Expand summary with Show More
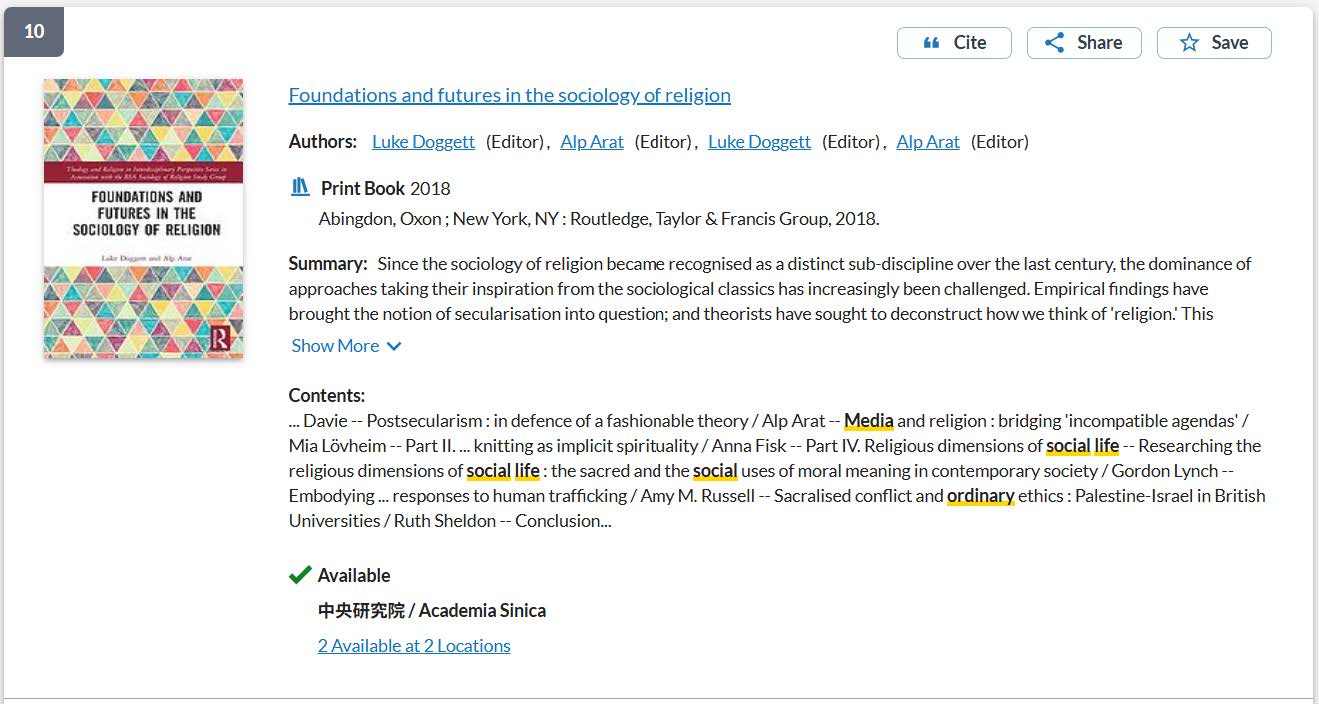The image size is (1319, 704). tap(336, 346)
